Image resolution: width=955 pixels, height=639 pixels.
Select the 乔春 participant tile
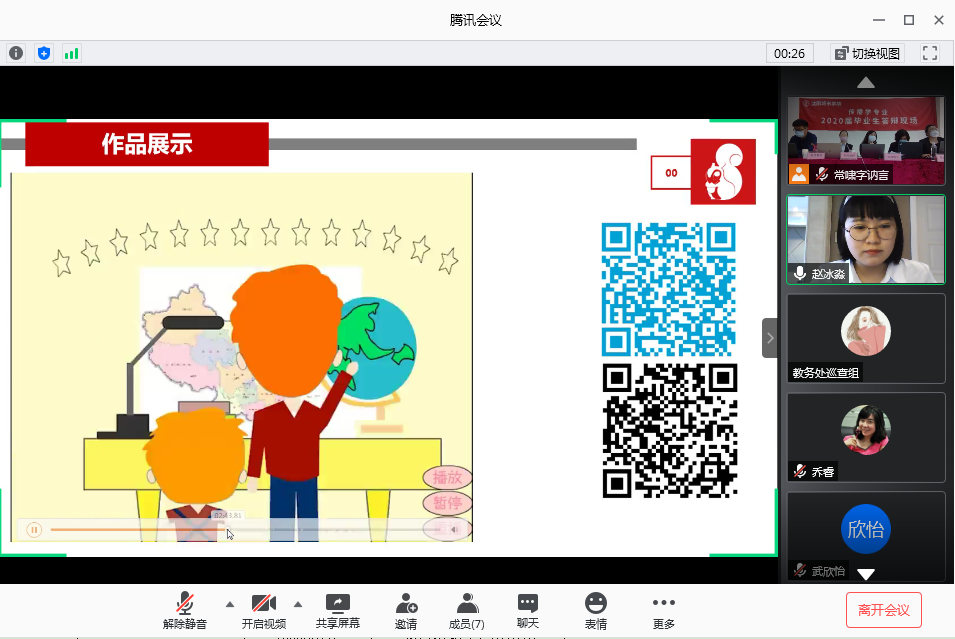click(865, 437)
